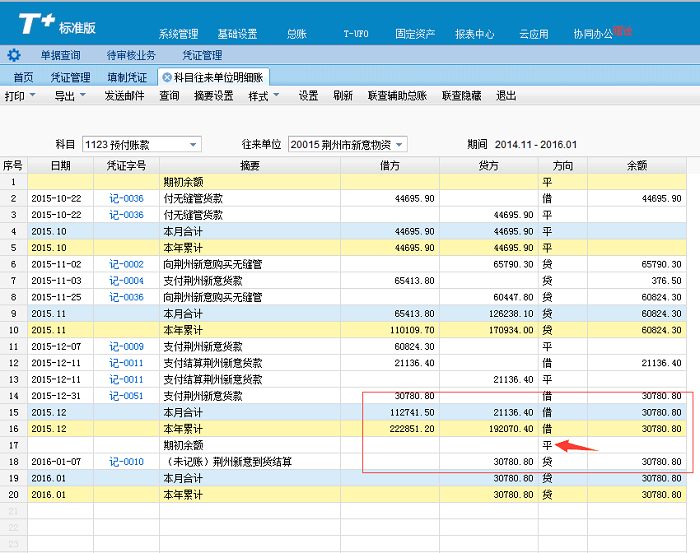Click the blue gear settings icon
The width and height of the screenshot is (700, 553).
pyautogui.click(x=14, y=55)
